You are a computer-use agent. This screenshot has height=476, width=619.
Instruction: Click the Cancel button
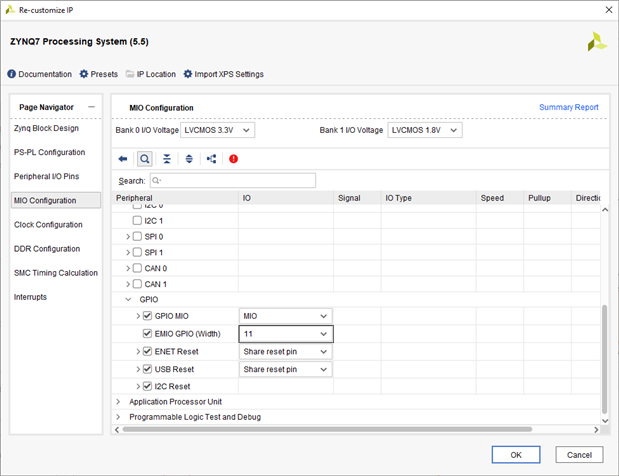579,455
